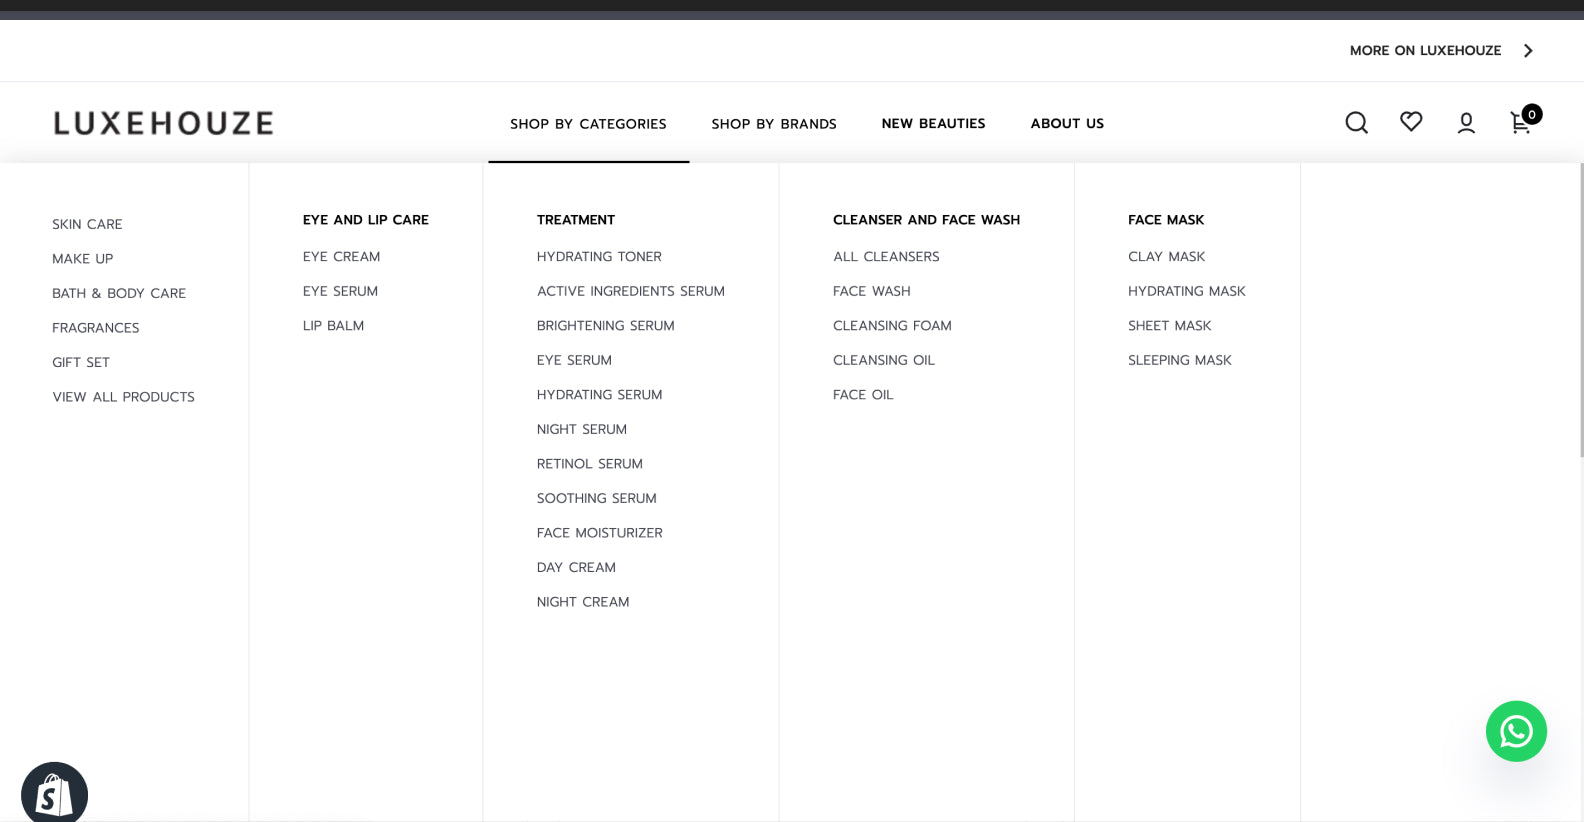The width and height of the screenshot is (1584, 822).
Task: Go to Face Moisturizer
Action: [600, 533]
